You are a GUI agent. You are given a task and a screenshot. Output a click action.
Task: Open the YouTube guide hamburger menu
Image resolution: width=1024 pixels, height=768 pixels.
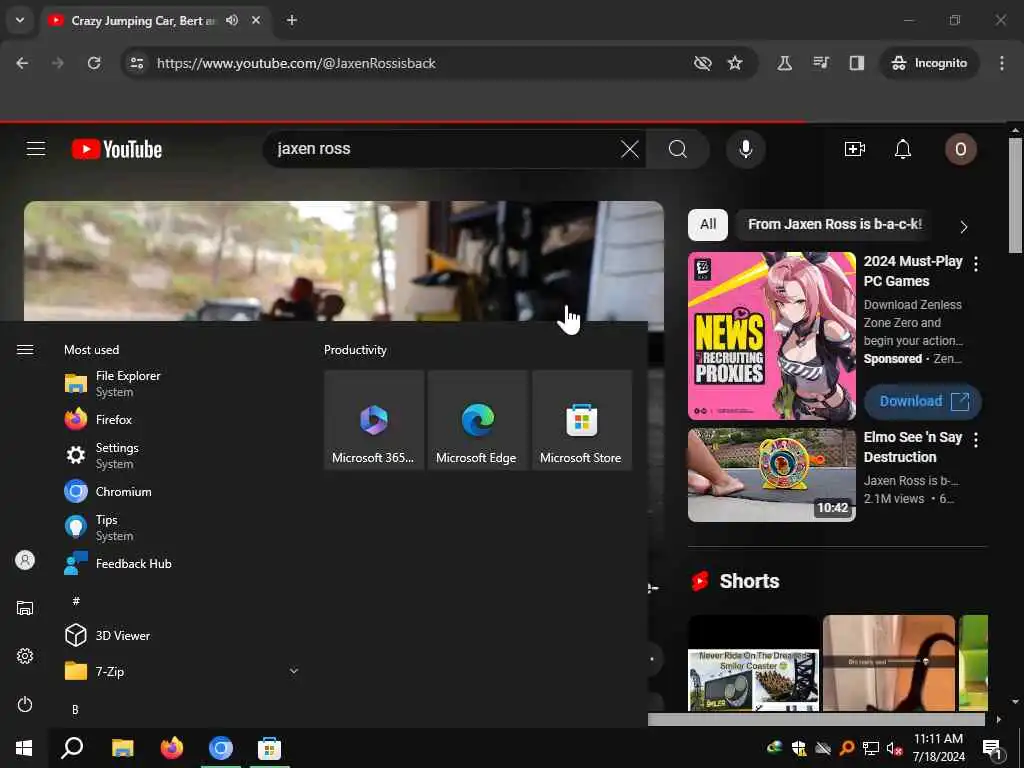coord(36,149)
